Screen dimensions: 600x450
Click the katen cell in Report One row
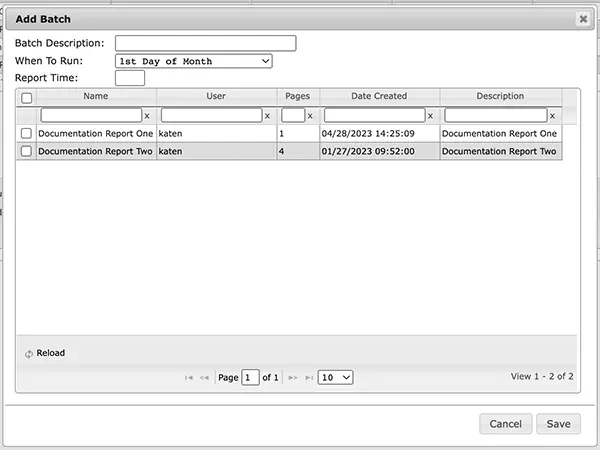pyautogui.click(x=217, y=134)
